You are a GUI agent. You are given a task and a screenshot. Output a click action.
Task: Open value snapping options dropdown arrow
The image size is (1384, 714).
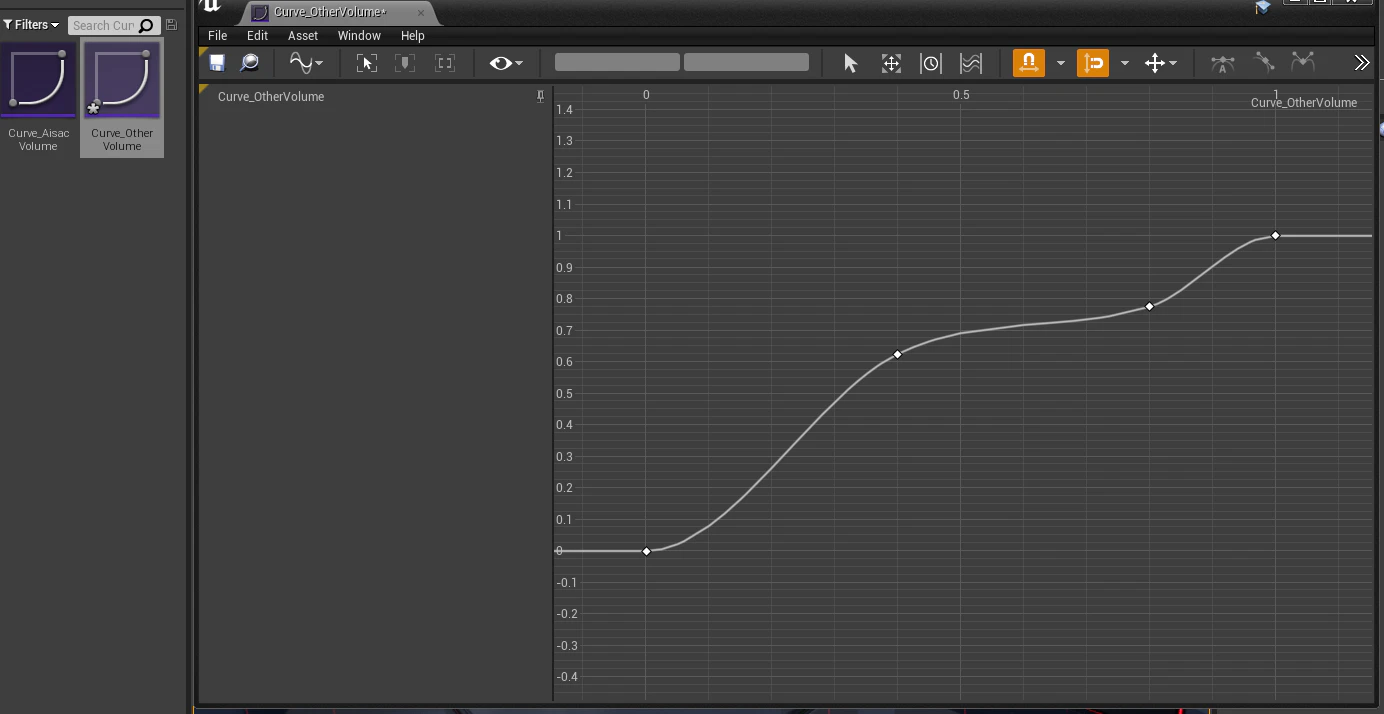click(1124, 63)
